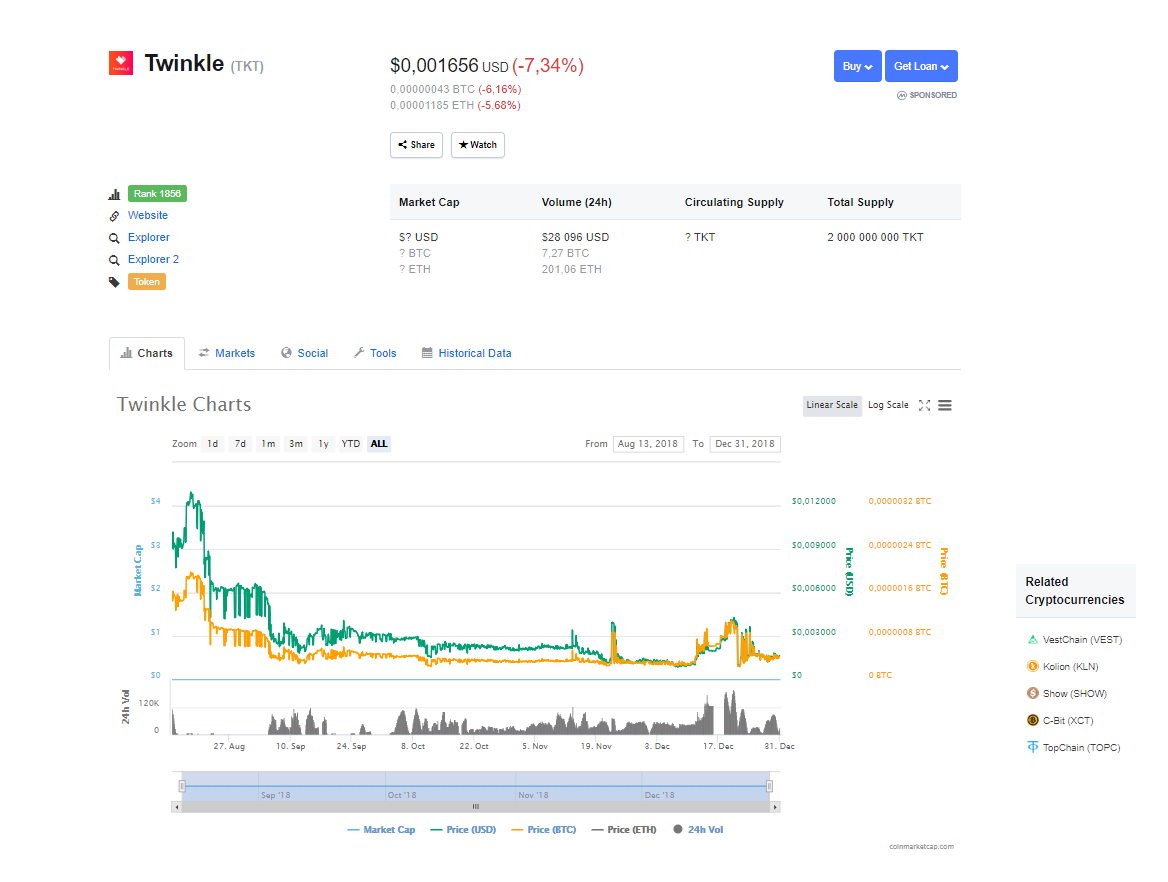Image resolution: width=1168 pixels, height=882 pixels.
Task: Click the Sponsored badge icon
Action: tap(901, 95)
